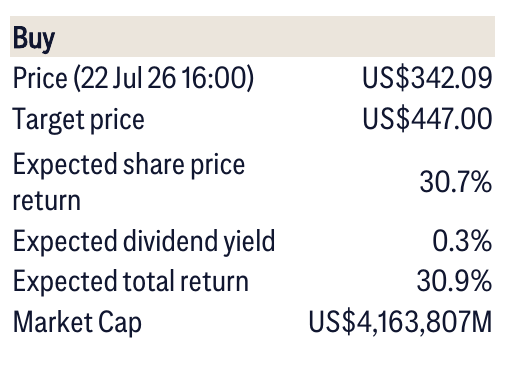Click the beige header bar beside Buy

click(x=252, y=36)
